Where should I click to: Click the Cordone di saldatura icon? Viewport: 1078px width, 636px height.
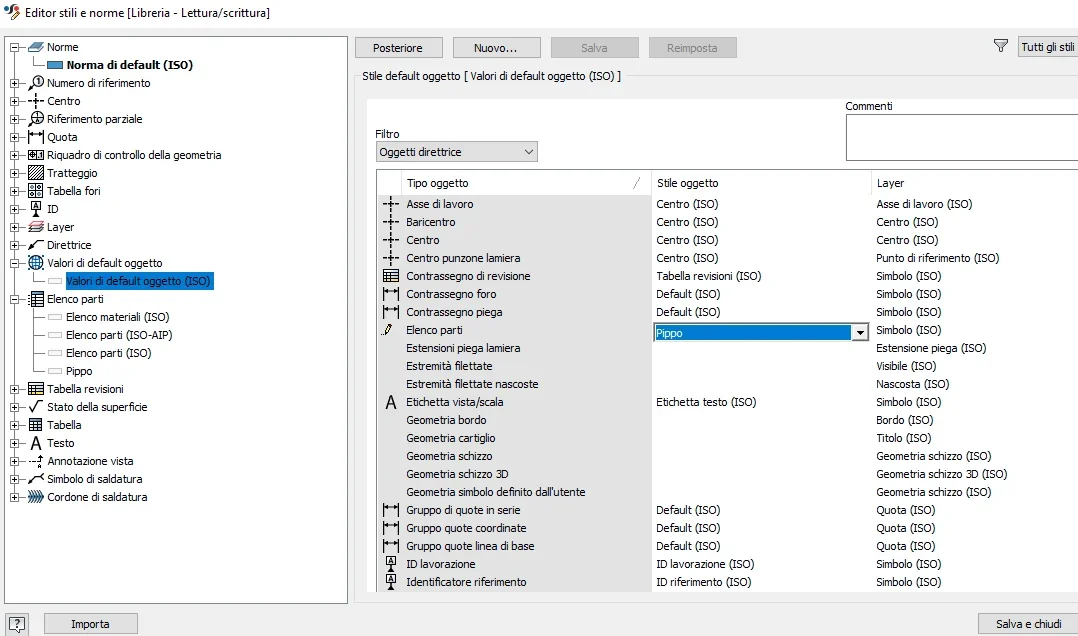[36, 497]
